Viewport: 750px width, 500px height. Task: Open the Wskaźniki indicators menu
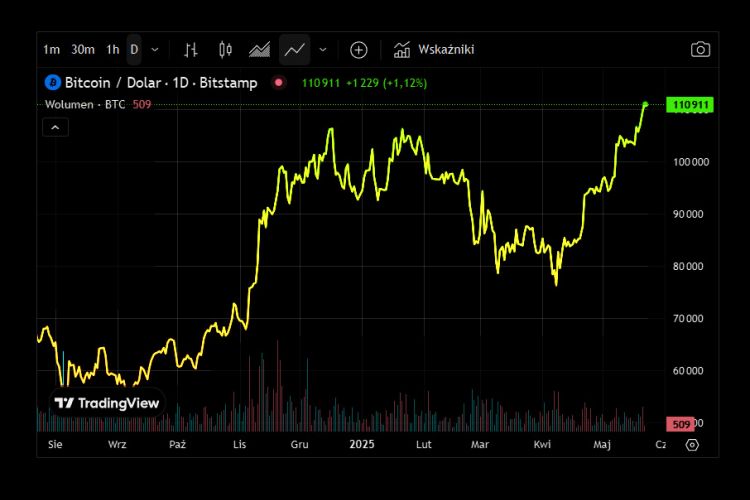(x=434, y=49)
